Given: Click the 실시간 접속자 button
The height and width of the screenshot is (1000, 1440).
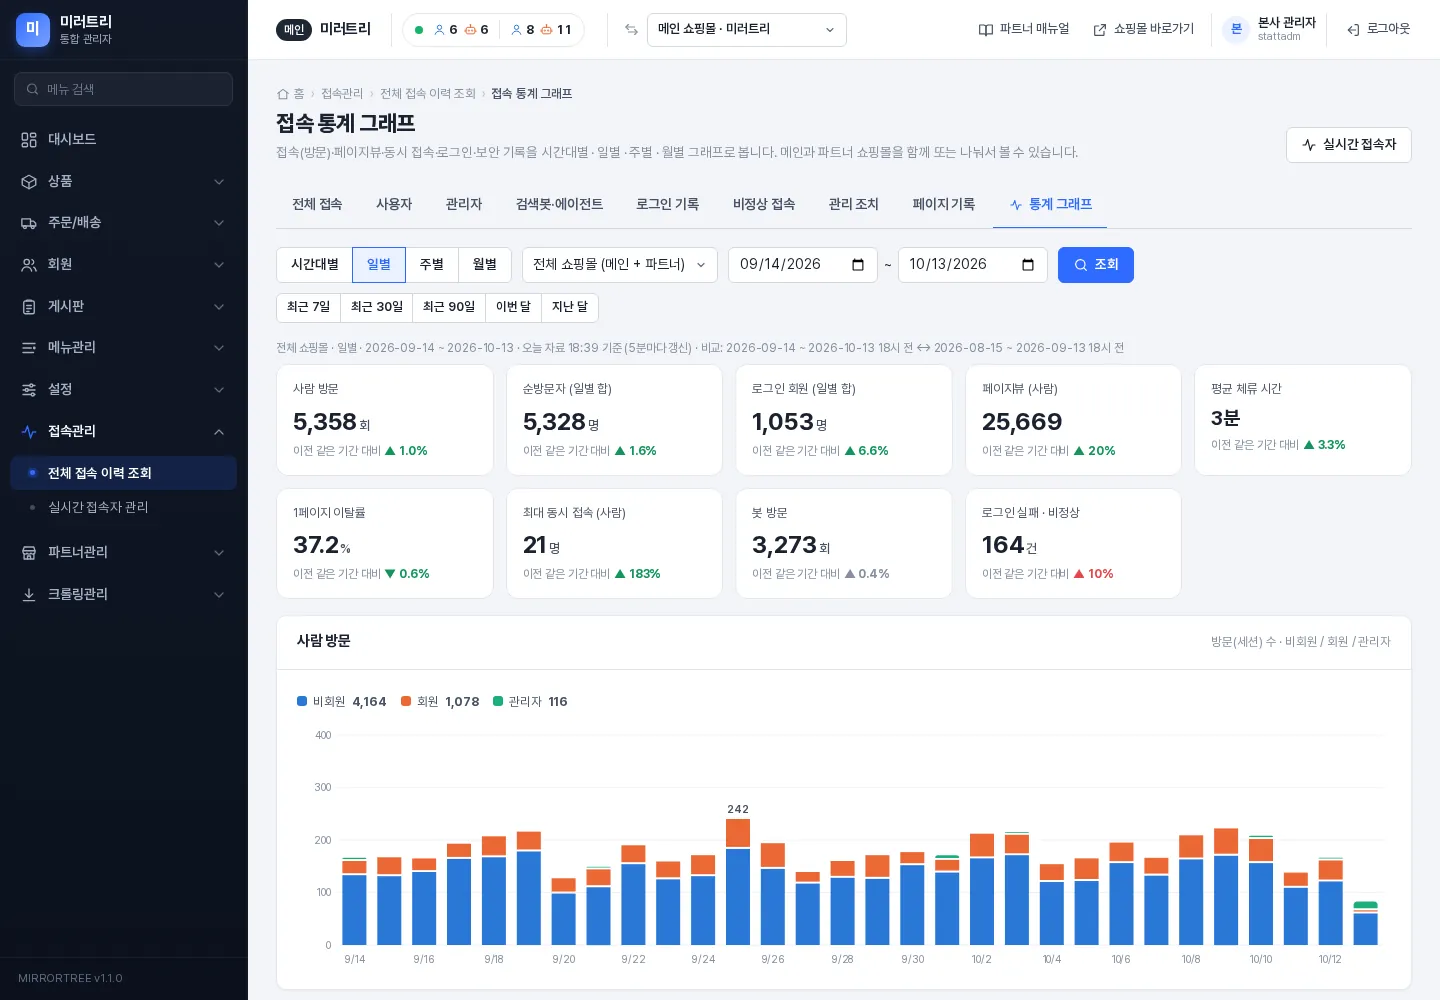Looking at the screenshot, I should point(1349,145).
